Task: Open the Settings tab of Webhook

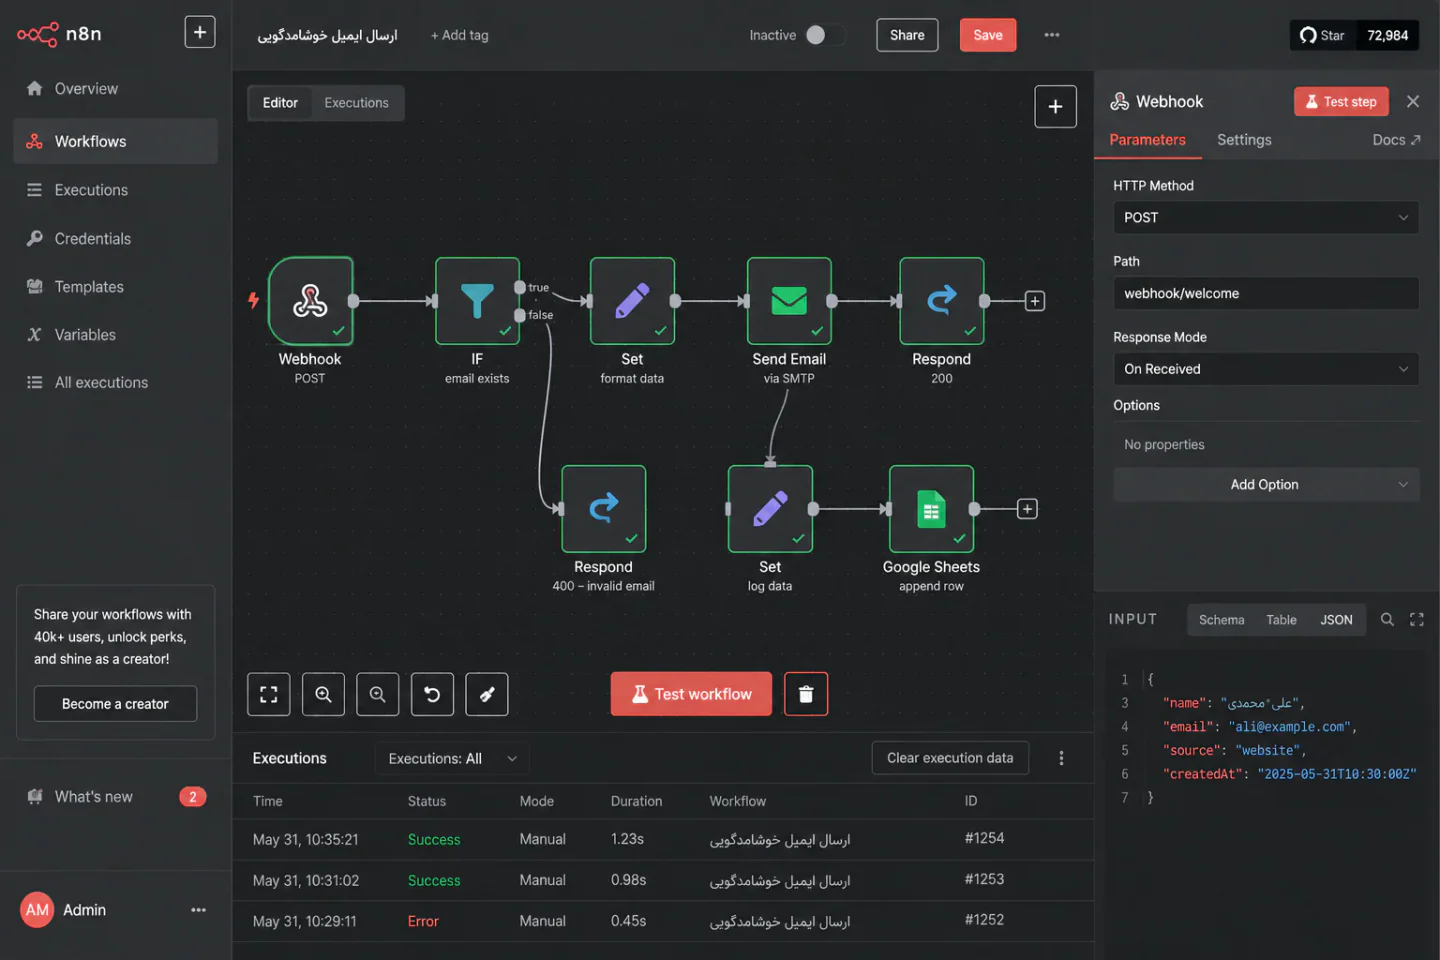Action: click(1244, 140)
